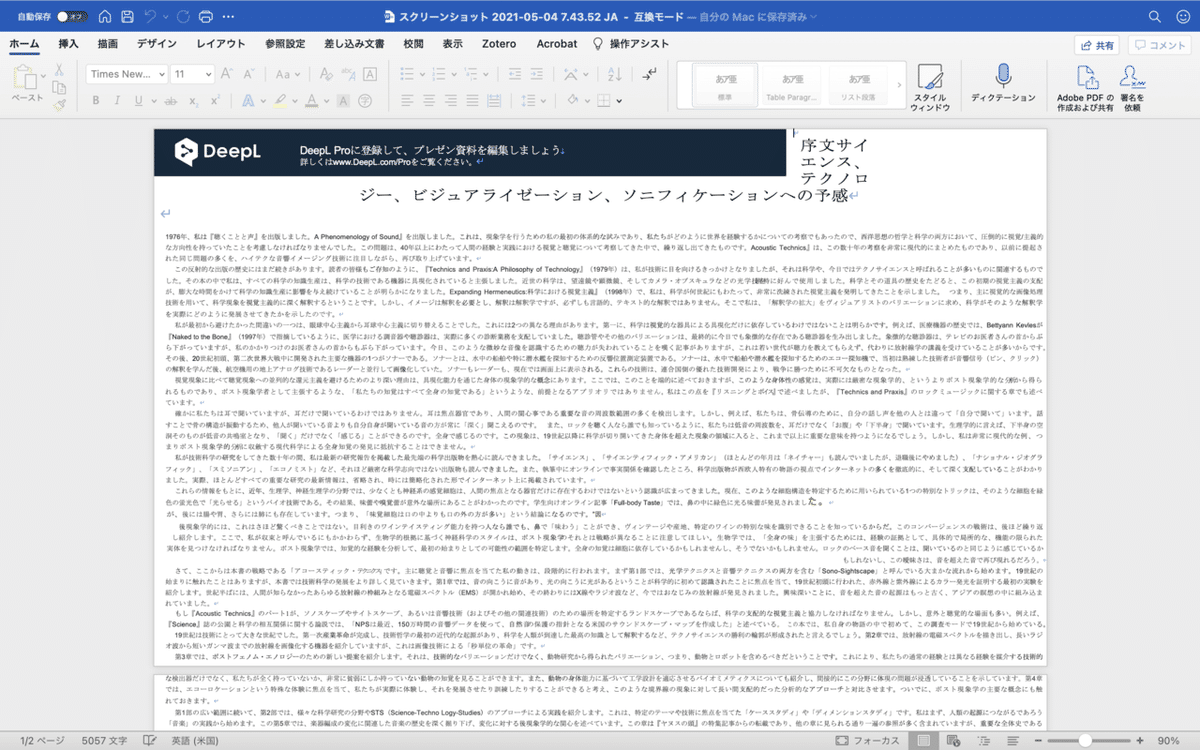This screenshot has width=1200, height=750.
Task: Apply bulleted list
Action: 407,74
